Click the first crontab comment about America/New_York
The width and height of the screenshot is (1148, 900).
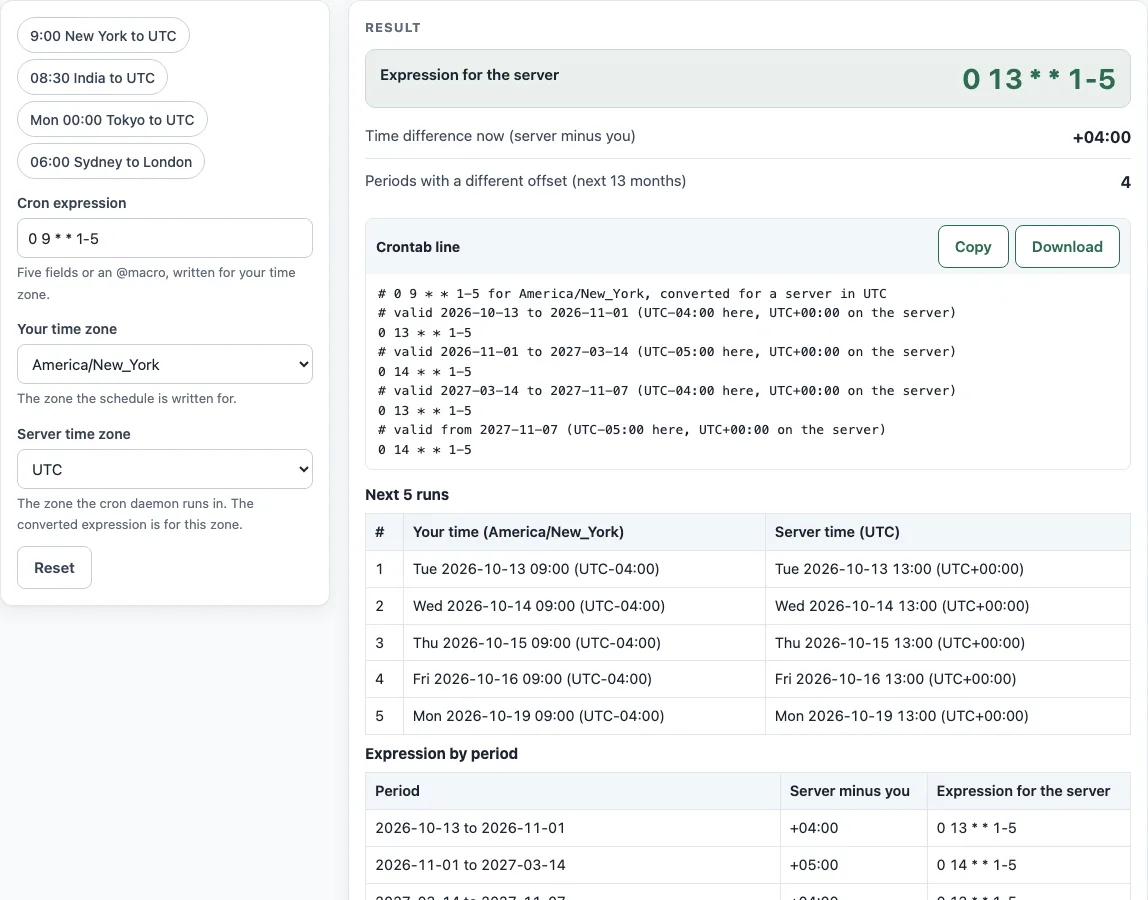click(x=632, y=294)
